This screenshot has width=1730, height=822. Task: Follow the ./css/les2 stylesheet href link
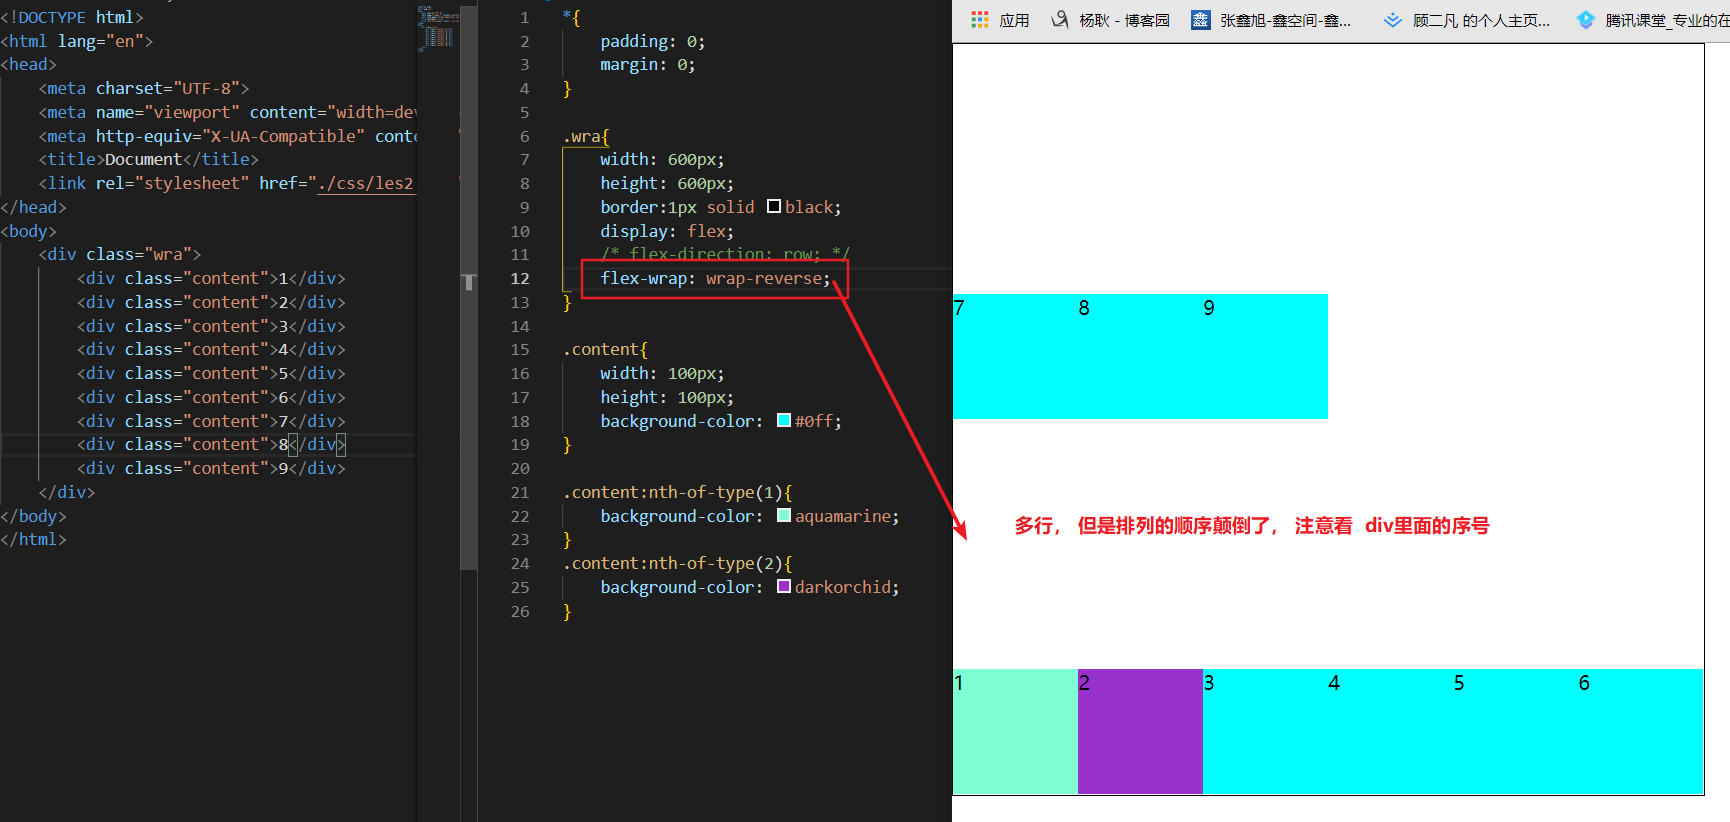[x=365, y=184]
